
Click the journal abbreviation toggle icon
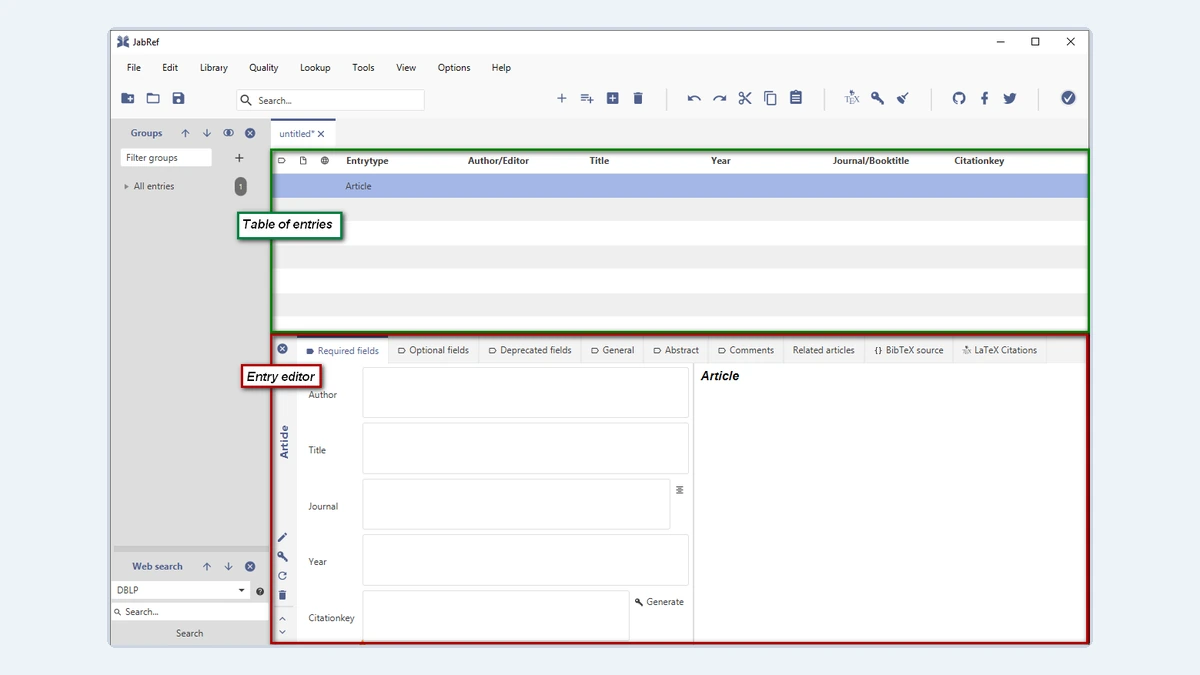679,490
